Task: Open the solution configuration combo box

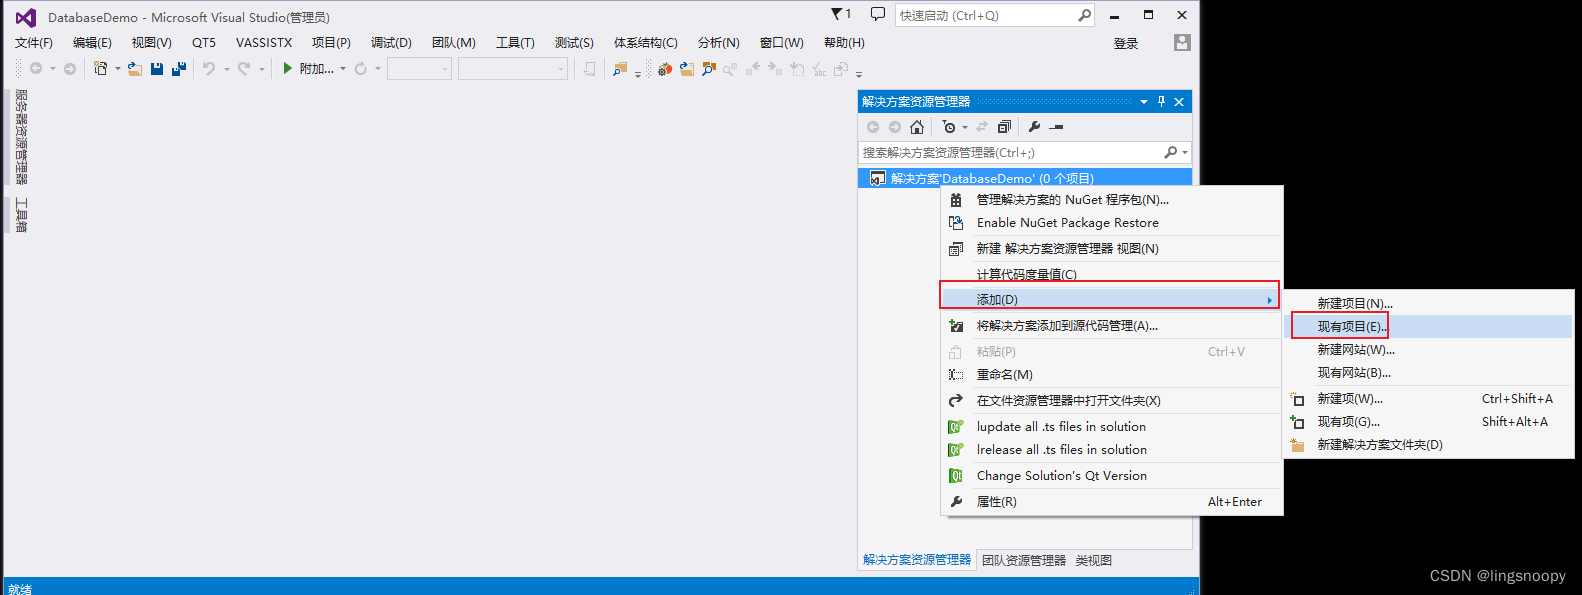Action: pyautogui.click(x=419, y=69)
